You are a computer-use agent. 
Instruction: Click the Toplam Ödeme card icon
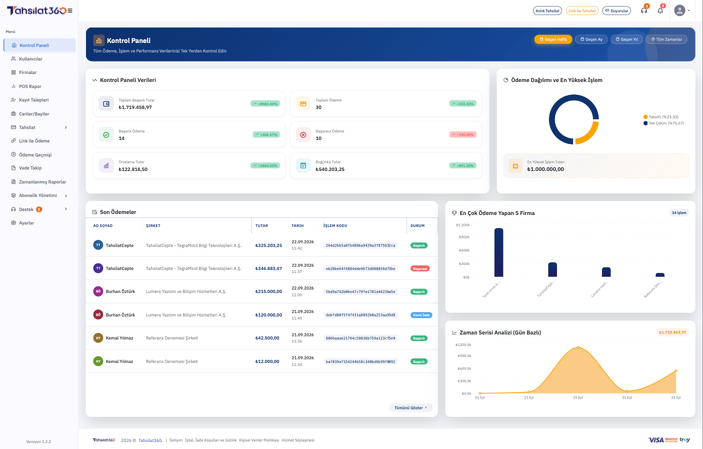[x=303, y=104]
